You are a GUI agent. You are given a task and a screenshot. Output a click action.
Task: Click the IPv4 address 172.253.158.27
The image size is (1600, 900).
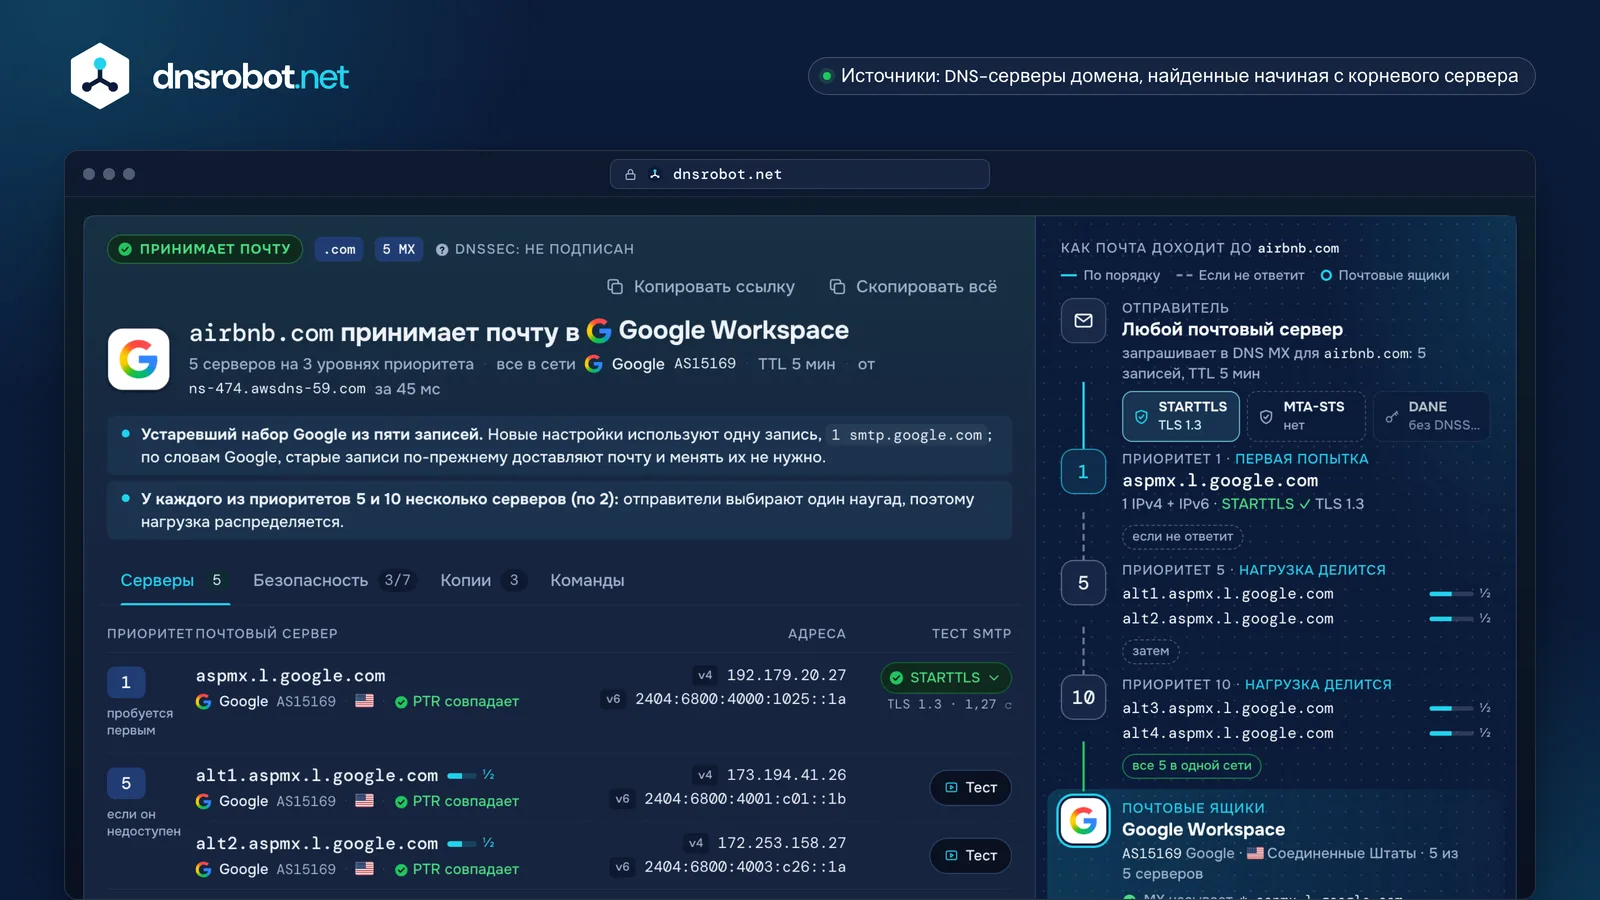(x=782, y=844)
